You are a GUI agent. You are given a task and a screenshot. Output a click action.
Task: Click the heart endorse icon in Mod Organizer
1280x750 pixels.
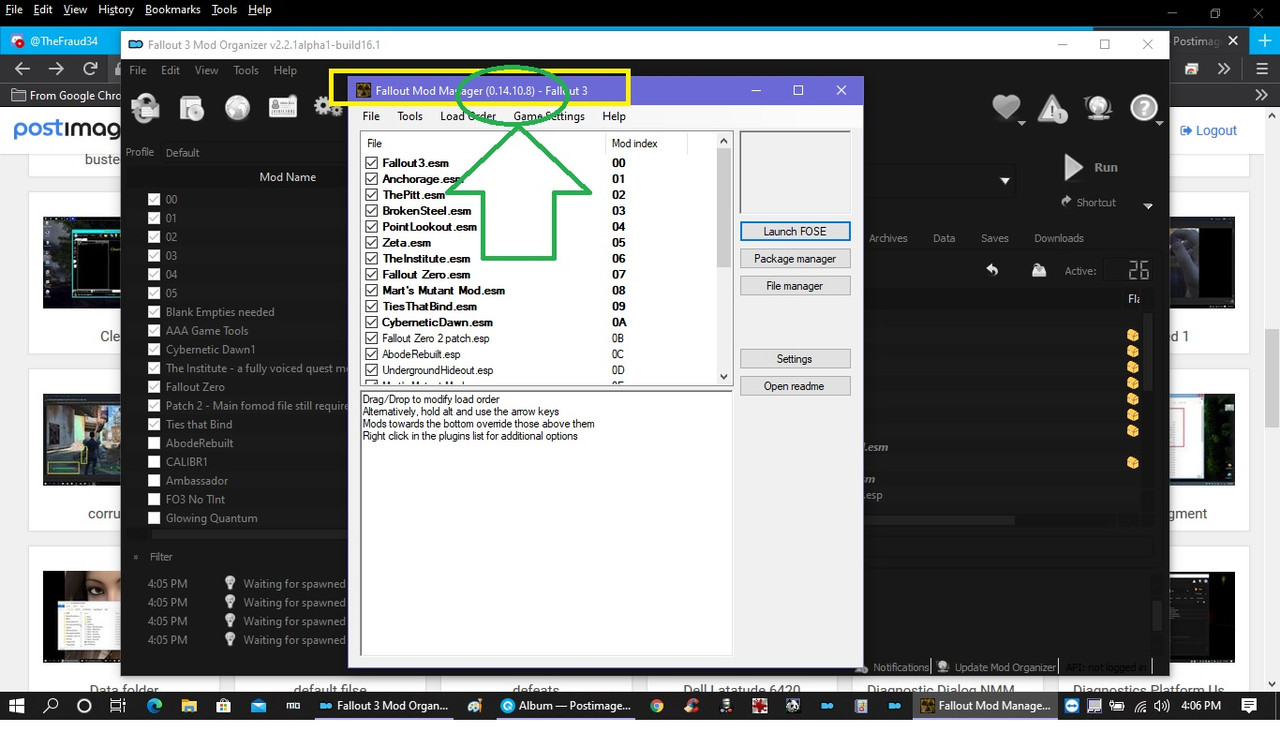tap(1006, 107)
